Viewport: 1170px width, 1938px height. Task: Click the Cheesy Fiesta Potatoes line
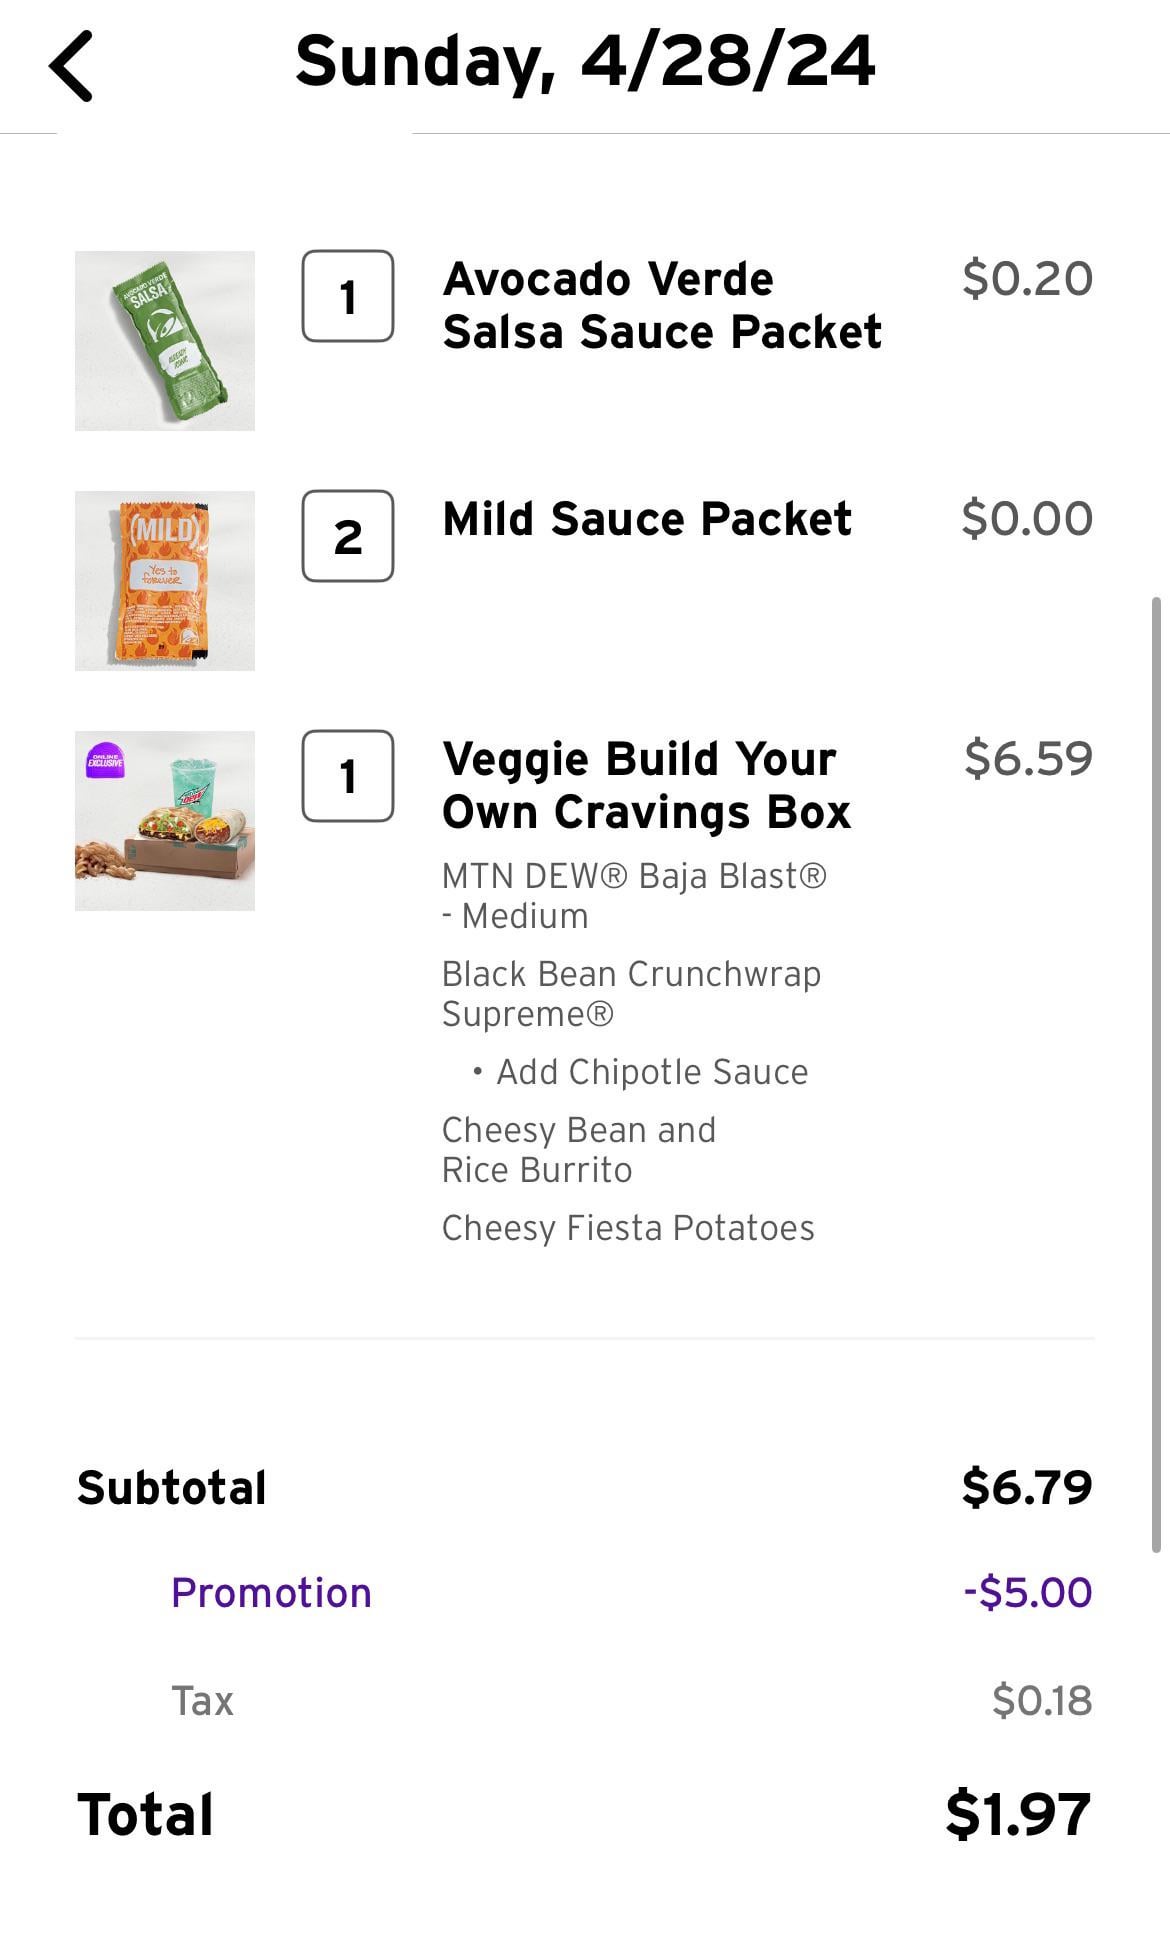coord(628,1228)
